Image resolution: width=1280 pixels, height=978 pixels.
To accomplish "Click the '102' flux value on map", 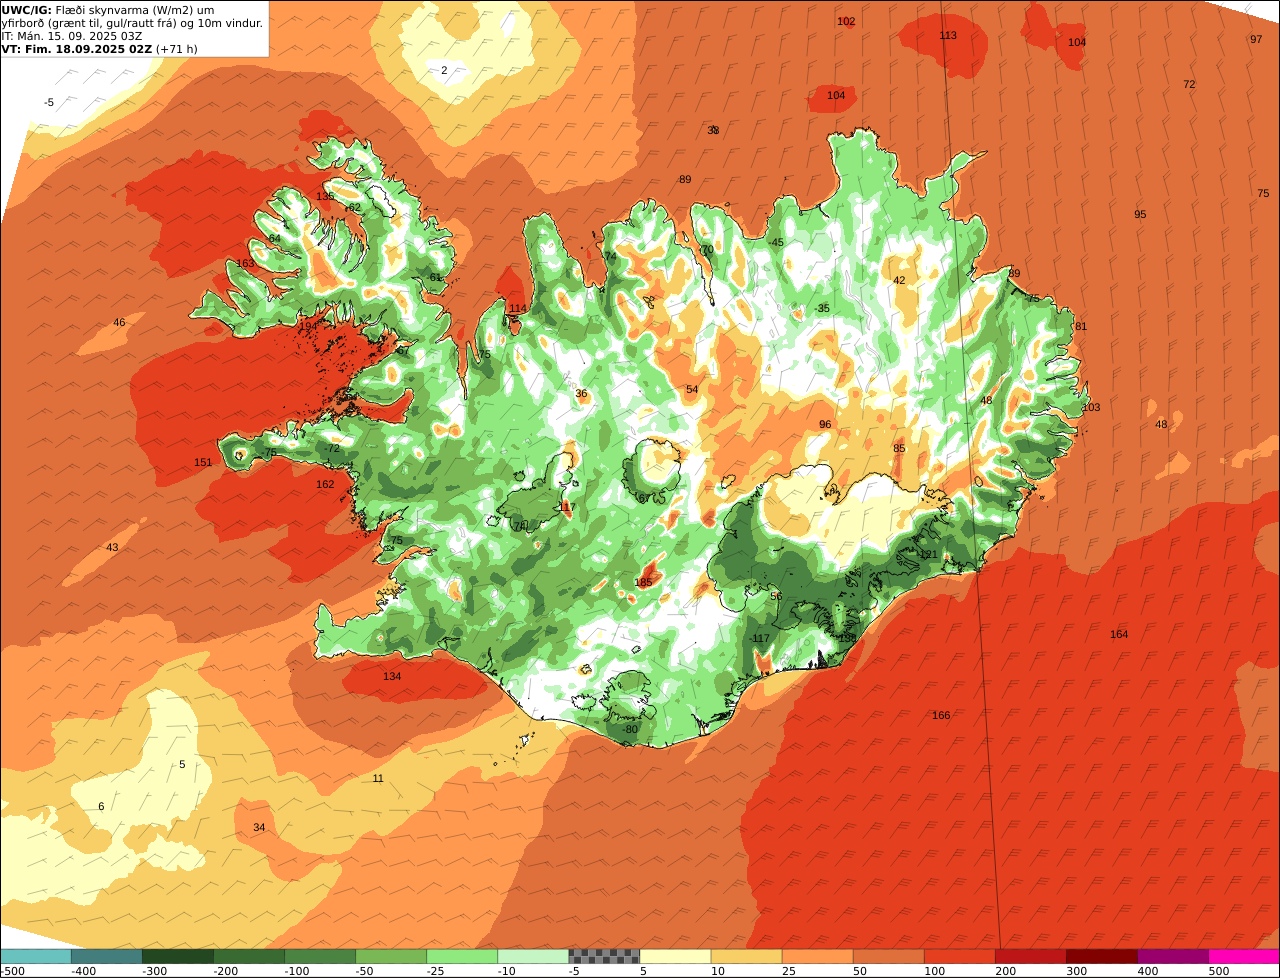I will (x=846, y=21).
